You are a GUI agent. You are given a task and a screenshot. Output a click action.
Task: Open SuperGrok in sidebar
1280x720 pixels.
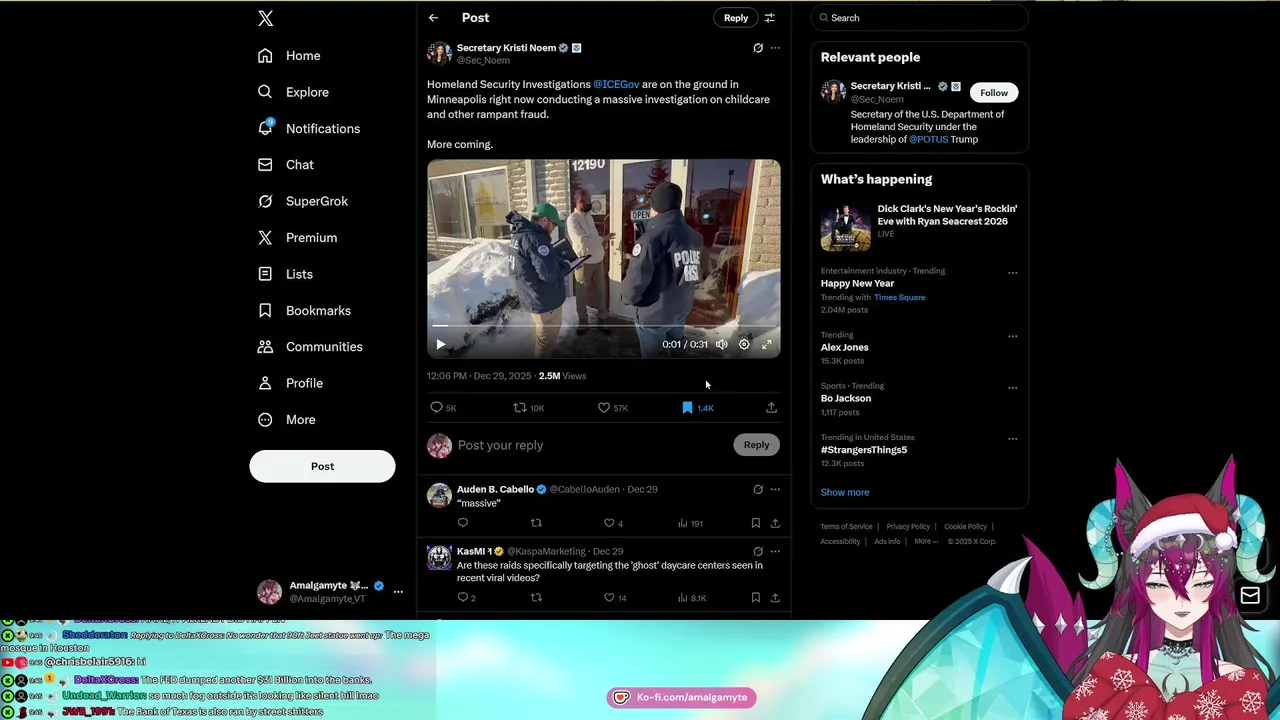point(303,201)
